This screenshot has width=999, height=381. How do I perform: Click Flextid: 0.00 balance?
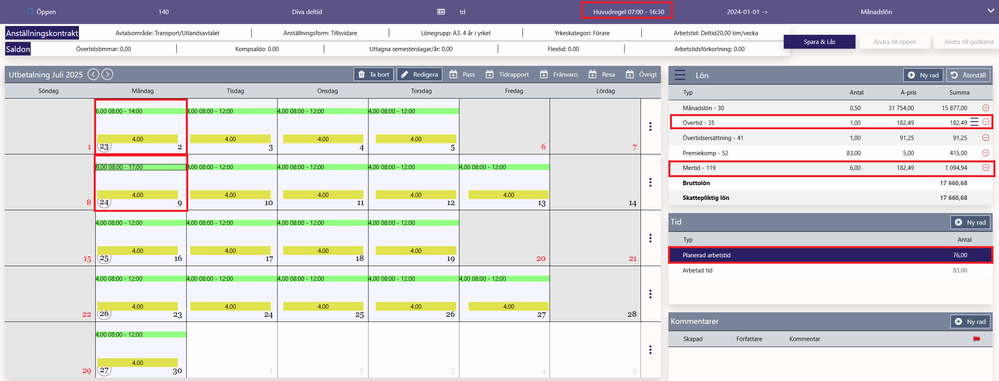(563, 48)
